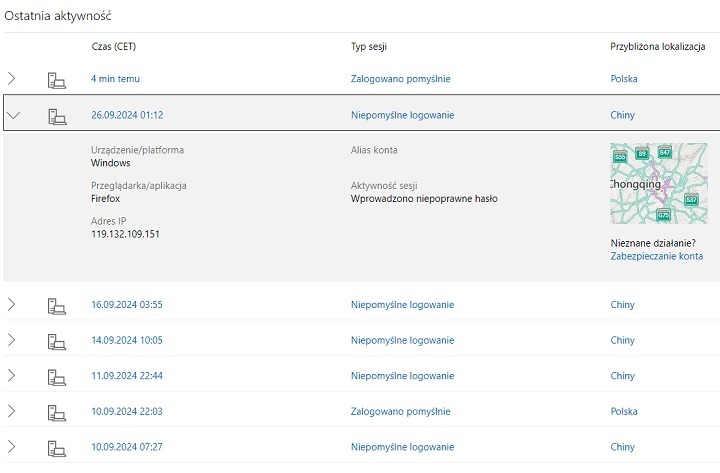720x473 pixels.
Task: Click device icon beside 10.09.2024 07:27 entry
Action: [x=57, y=447]
